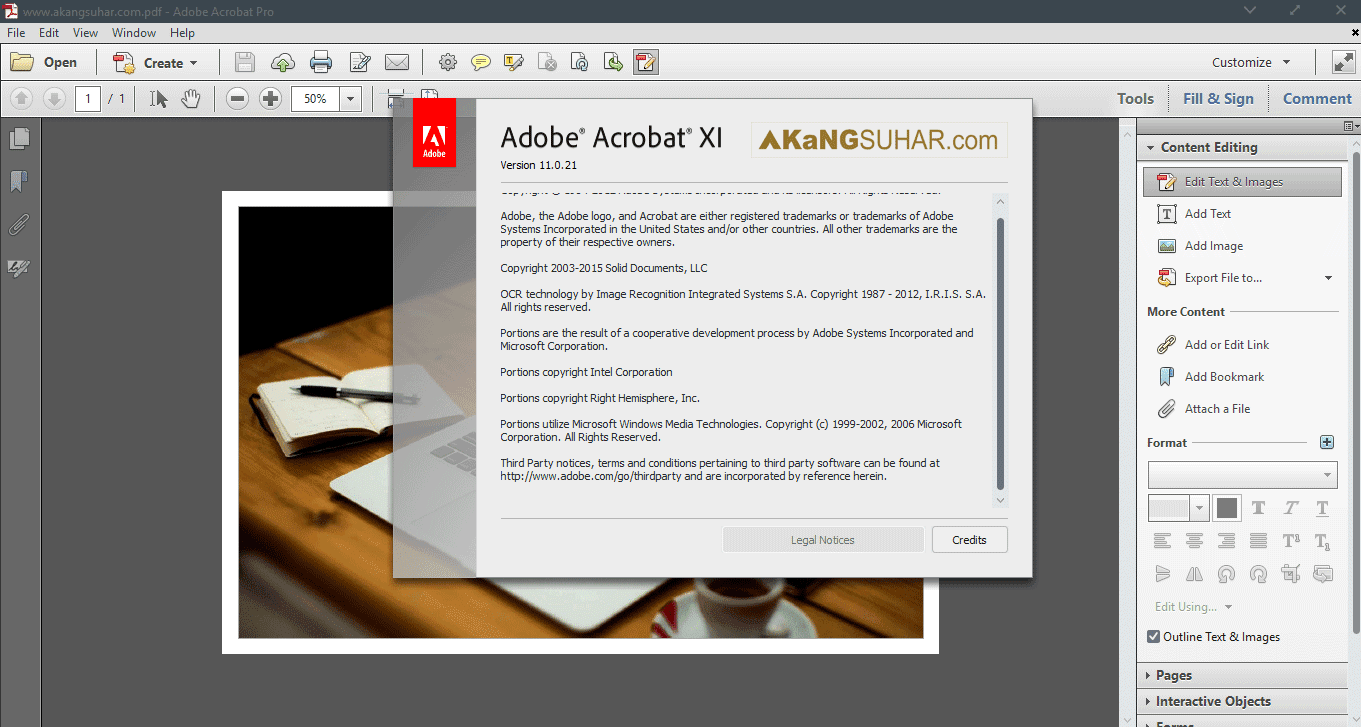This screenshot has height=727, width=1361.
Task: Click the Legal Notices button
Action: (823, 540)
